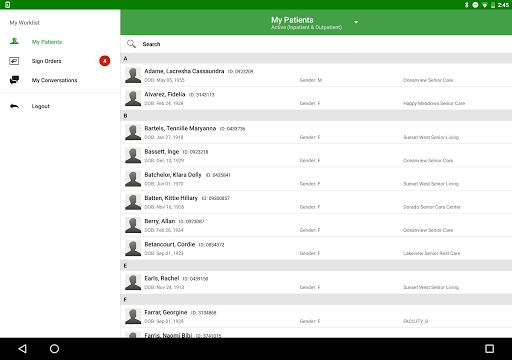Open Alvarez, Fidelia patient record

click(316, 99)
